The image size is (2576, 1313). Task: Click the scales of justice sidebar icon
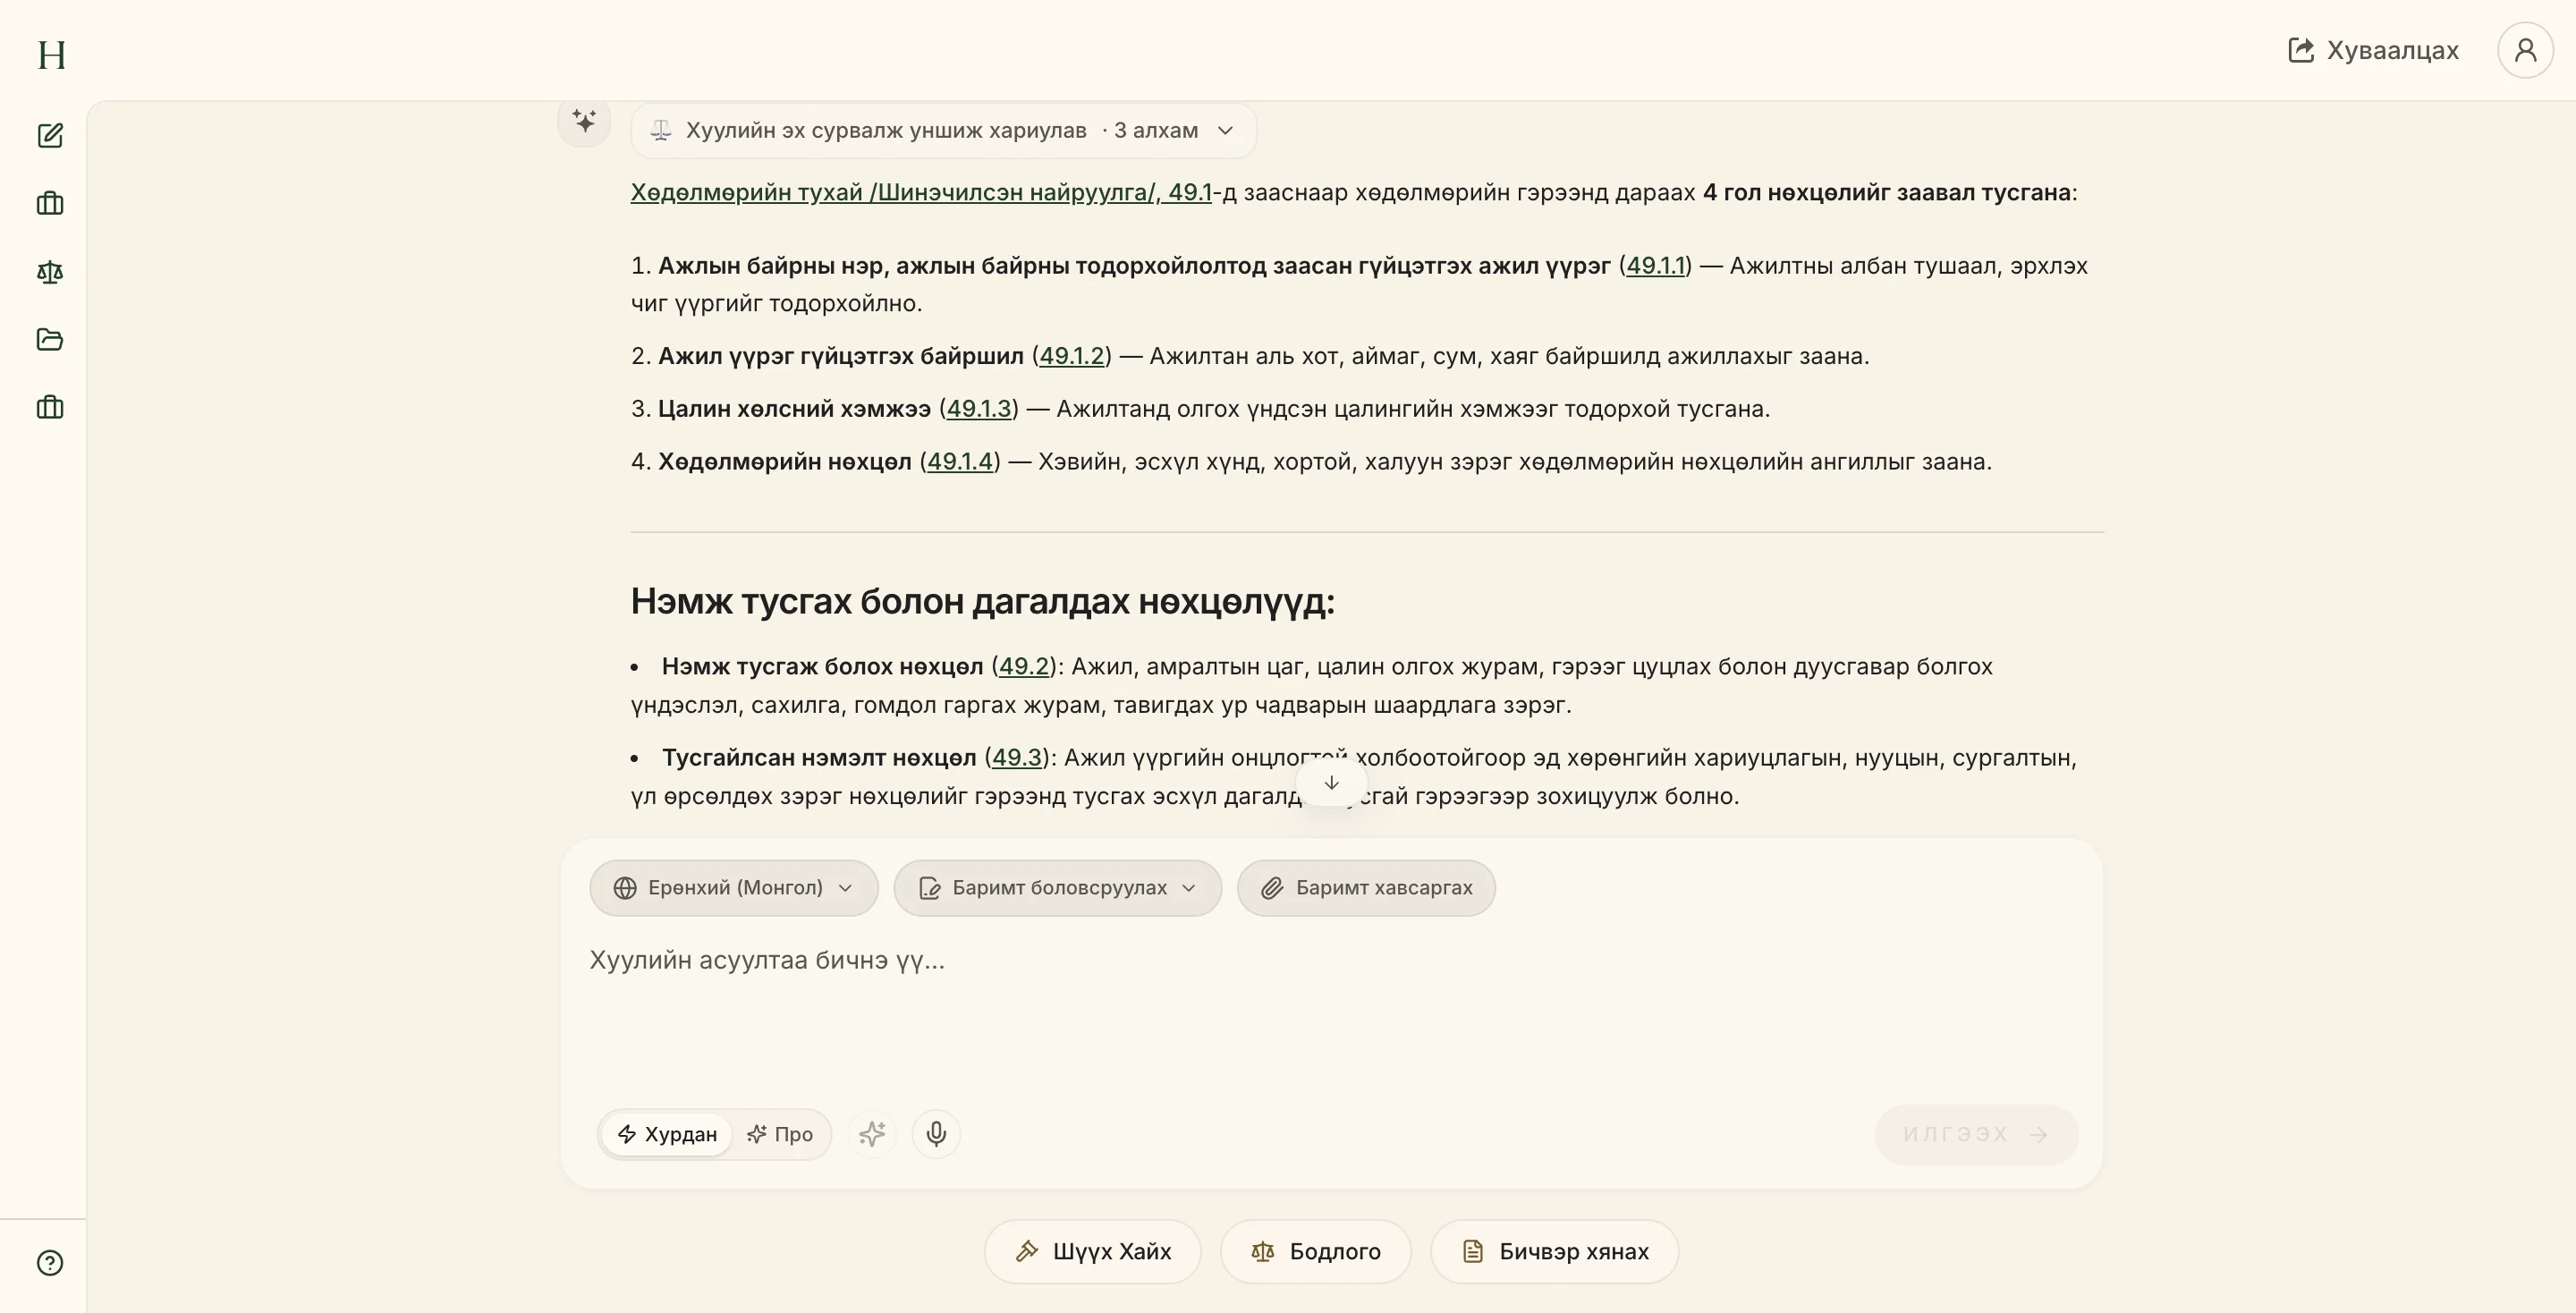click(50, 272)
